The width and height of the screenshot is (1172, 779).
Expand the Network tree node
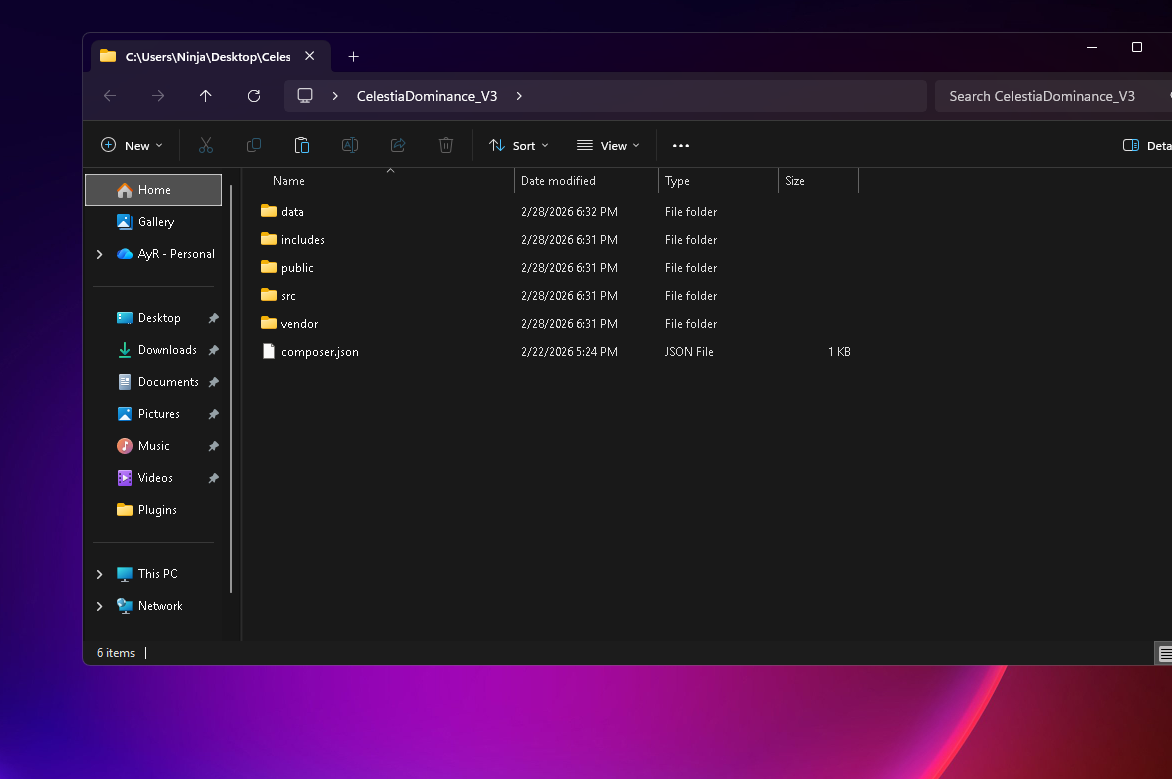[x=99, y=606]
